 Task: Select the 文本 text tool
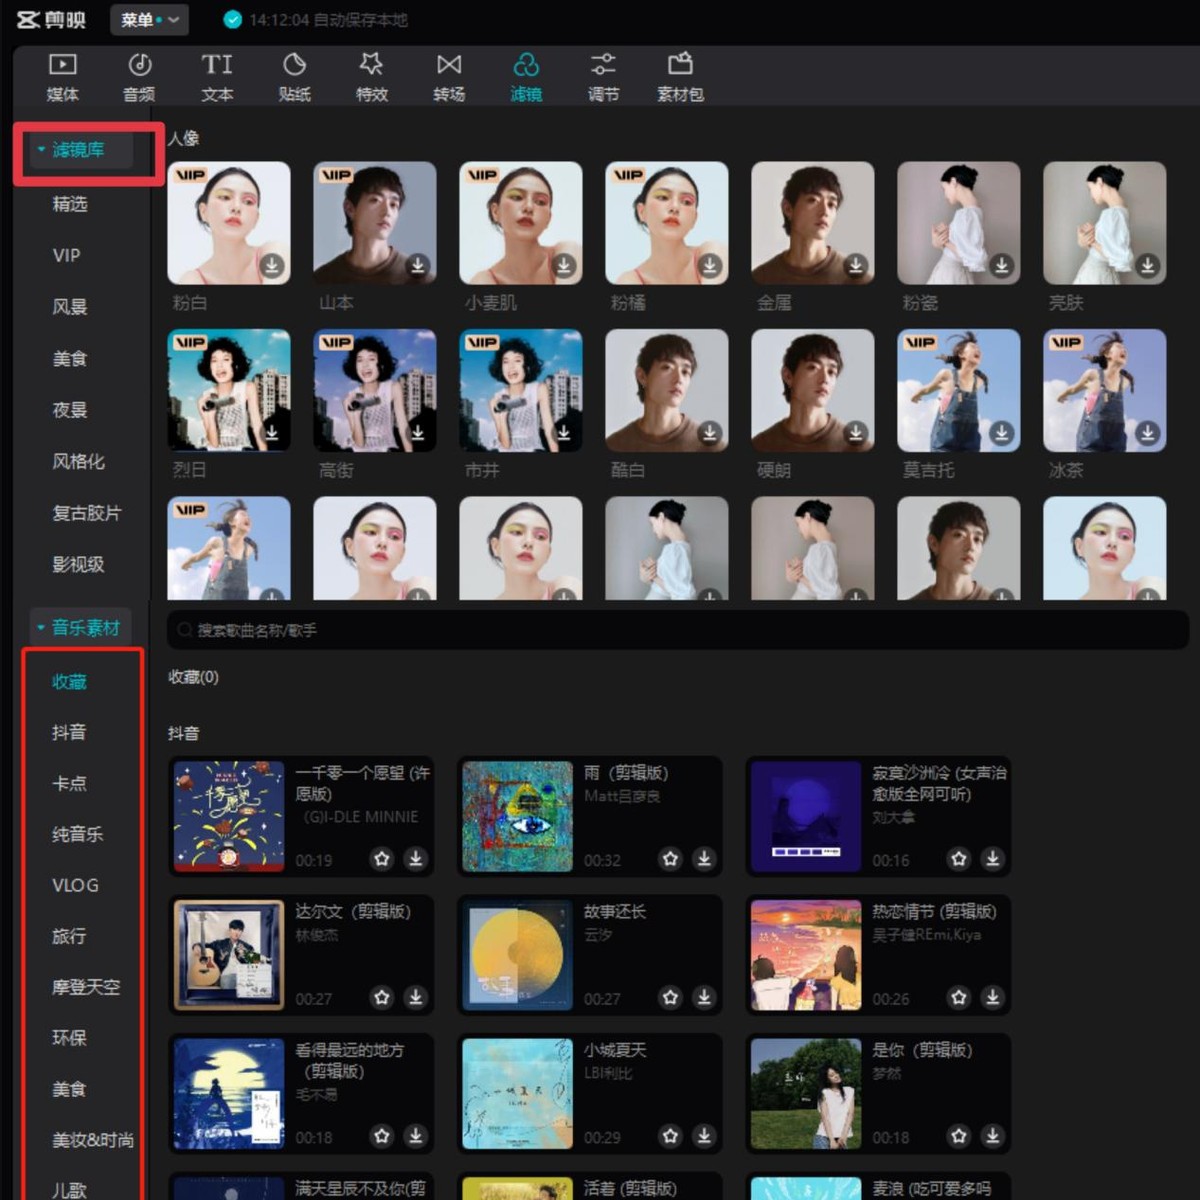pyautogui.click(x=217, y=75)
